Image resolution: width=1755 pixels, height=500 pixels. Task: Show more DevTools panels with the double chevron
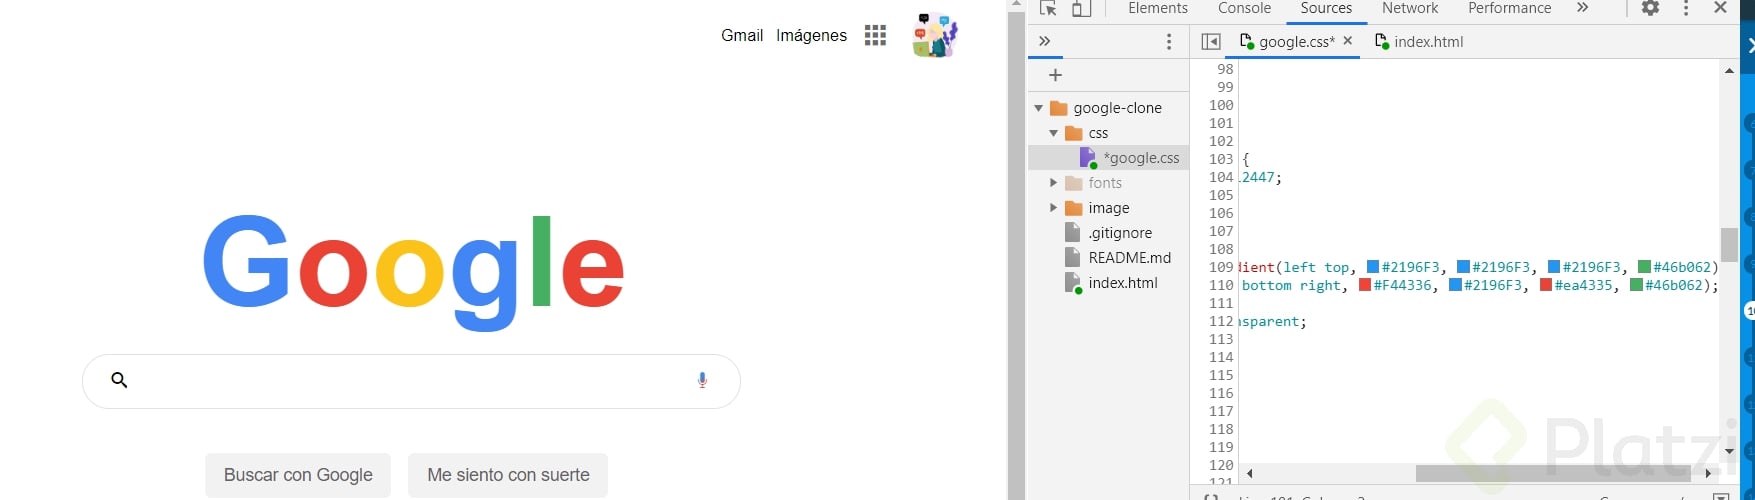coord(1582,8)
